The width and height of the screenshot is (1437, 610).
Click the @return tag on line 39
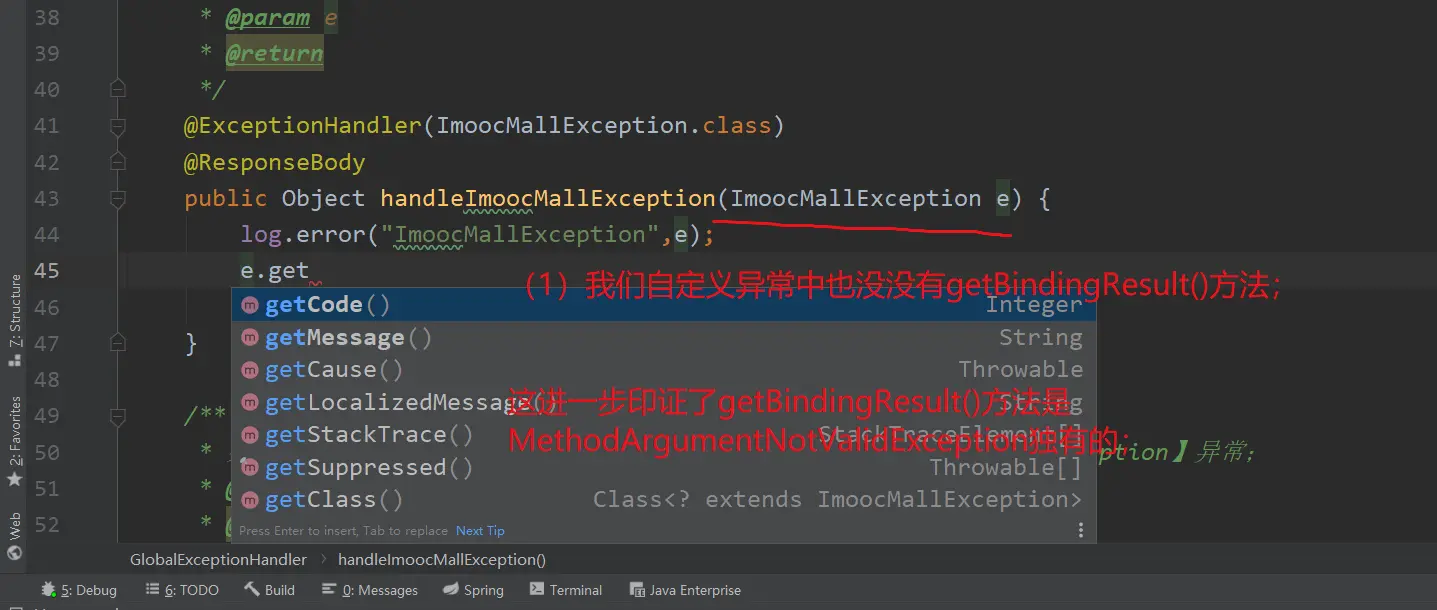coord(274,54)
